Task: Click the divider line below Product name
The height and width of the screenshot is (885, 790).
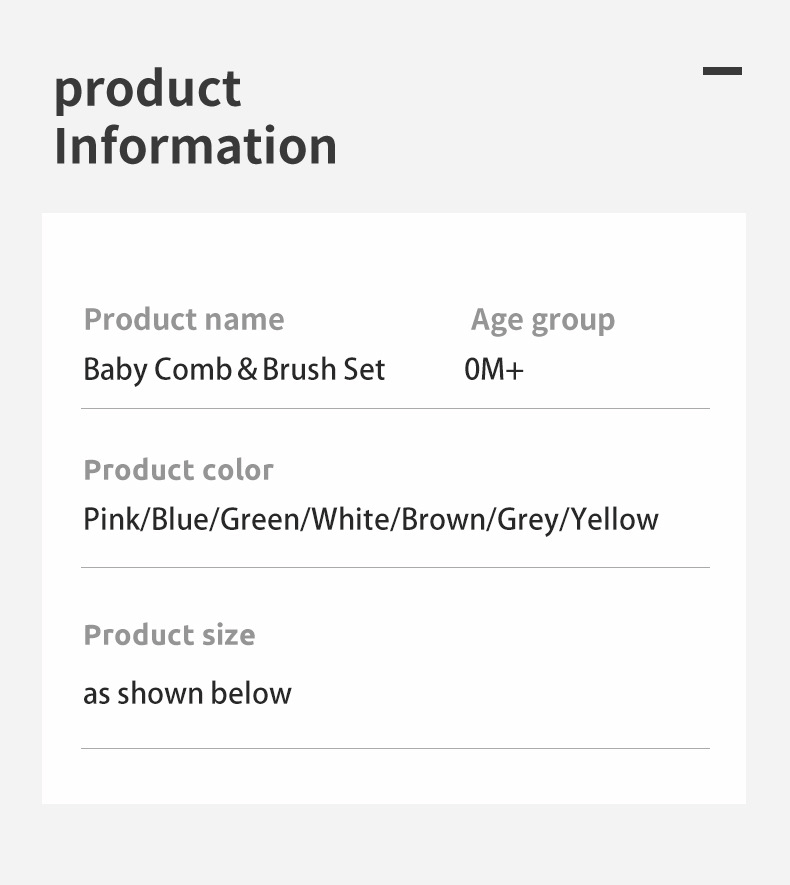Action: tap(395, 409)
